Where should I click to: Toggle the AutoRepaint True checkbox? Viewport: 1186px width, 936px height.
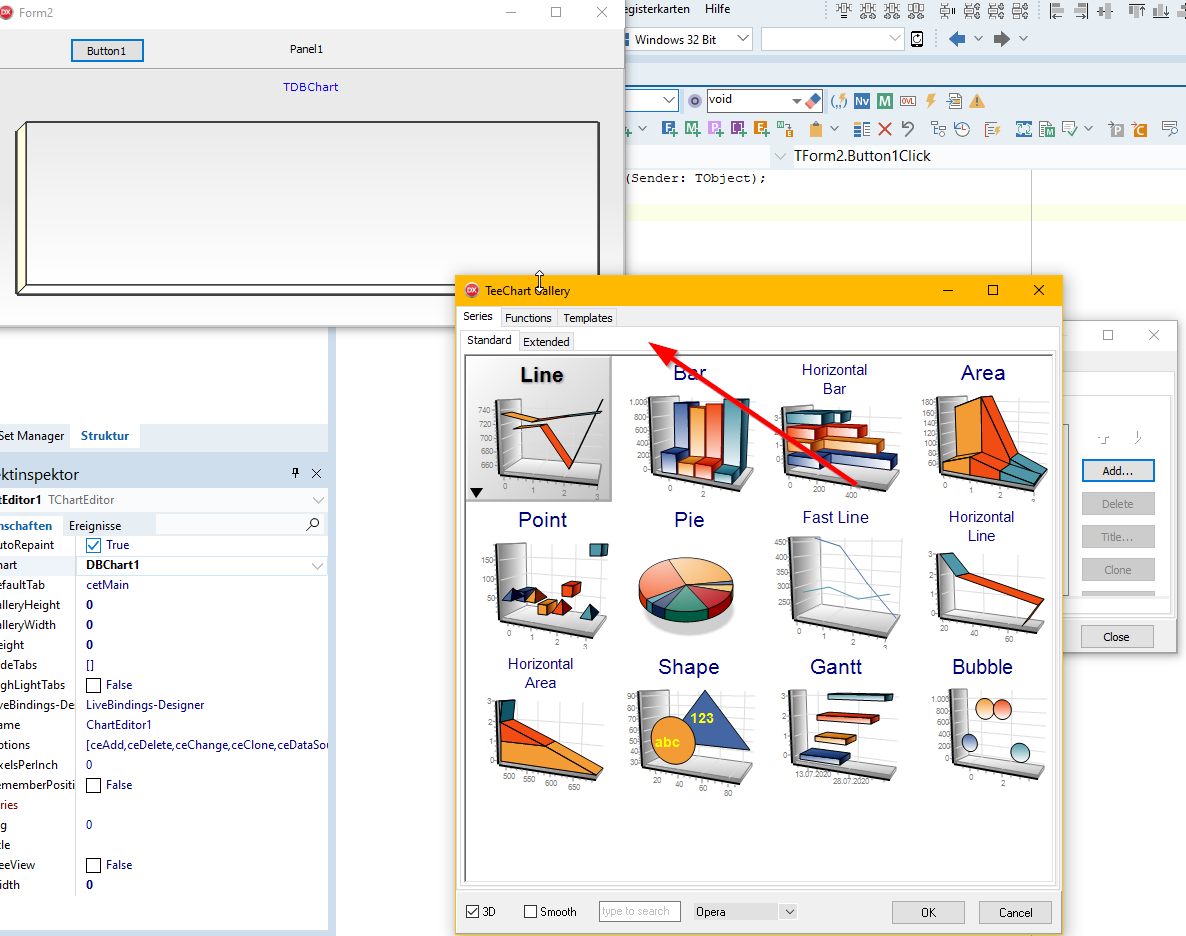(94, 545)
